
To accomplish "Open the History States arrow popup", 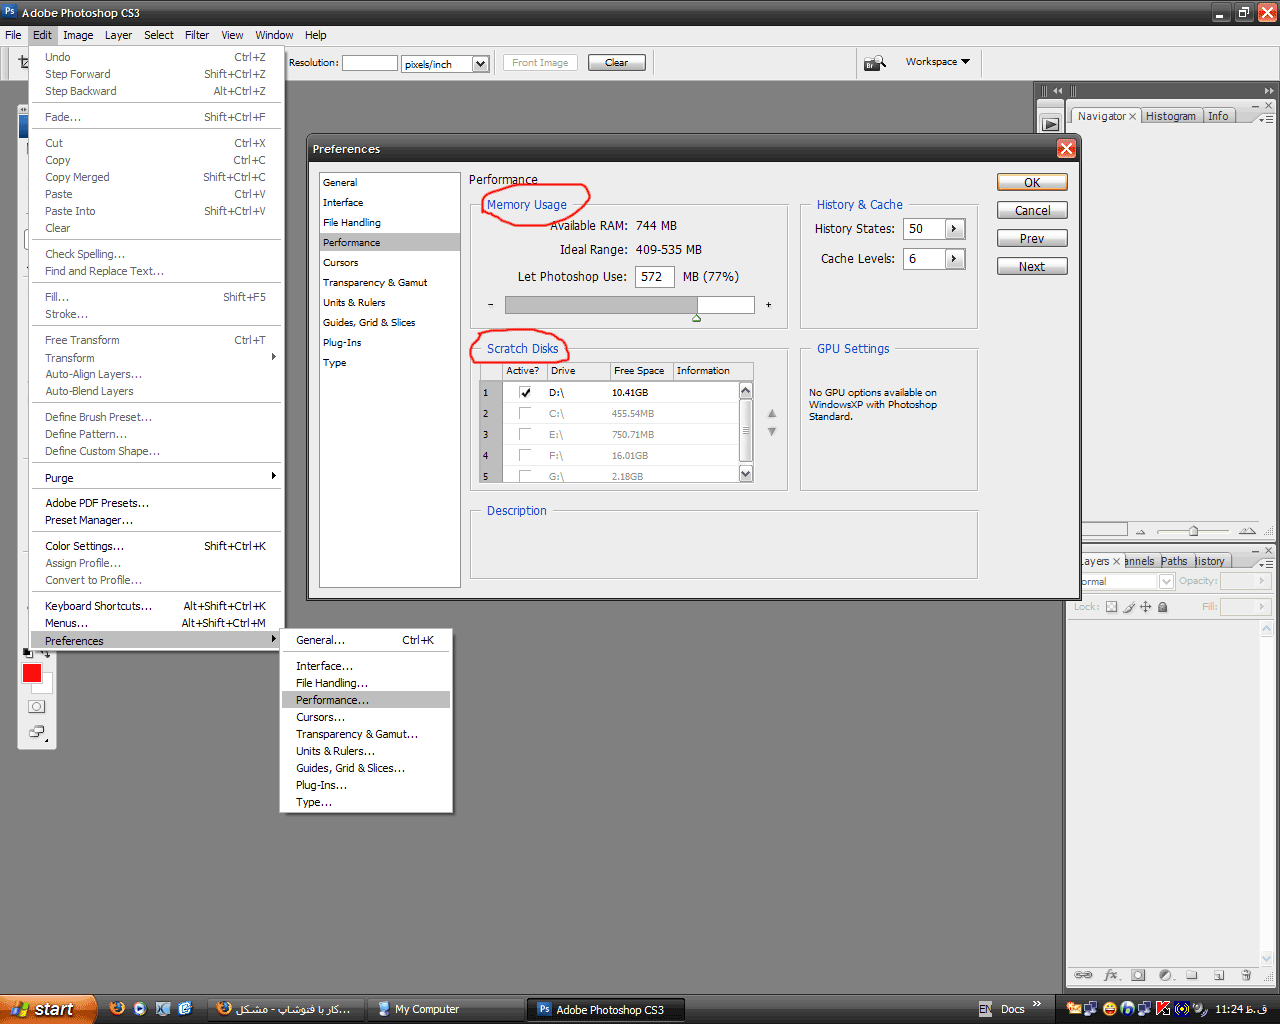I will pos(954,229).
